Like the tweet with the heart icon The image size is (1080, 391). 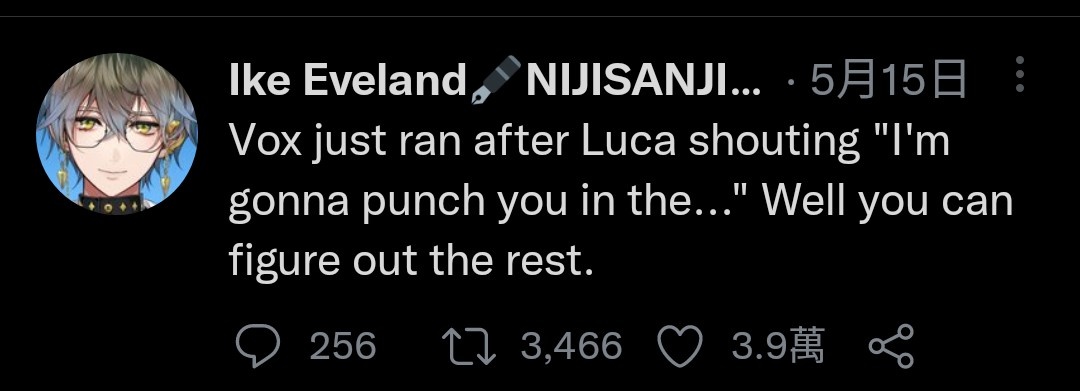(681, 346)
